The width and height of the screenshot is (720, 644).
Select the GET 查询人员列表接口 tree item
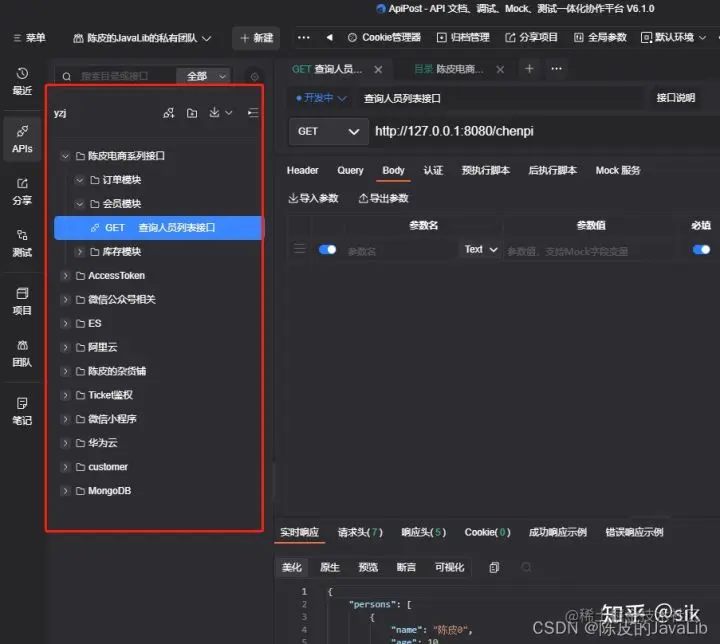[159, 228]
